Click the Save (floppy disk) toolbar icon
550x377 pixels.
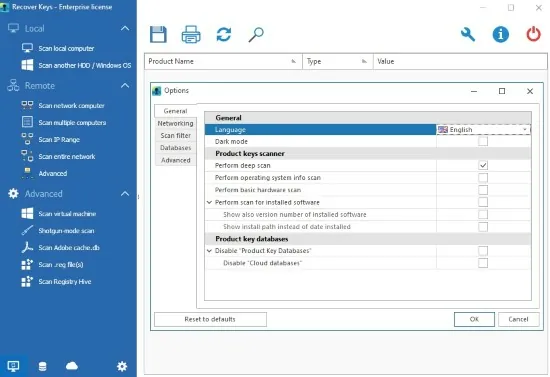(x=158, y=34)
